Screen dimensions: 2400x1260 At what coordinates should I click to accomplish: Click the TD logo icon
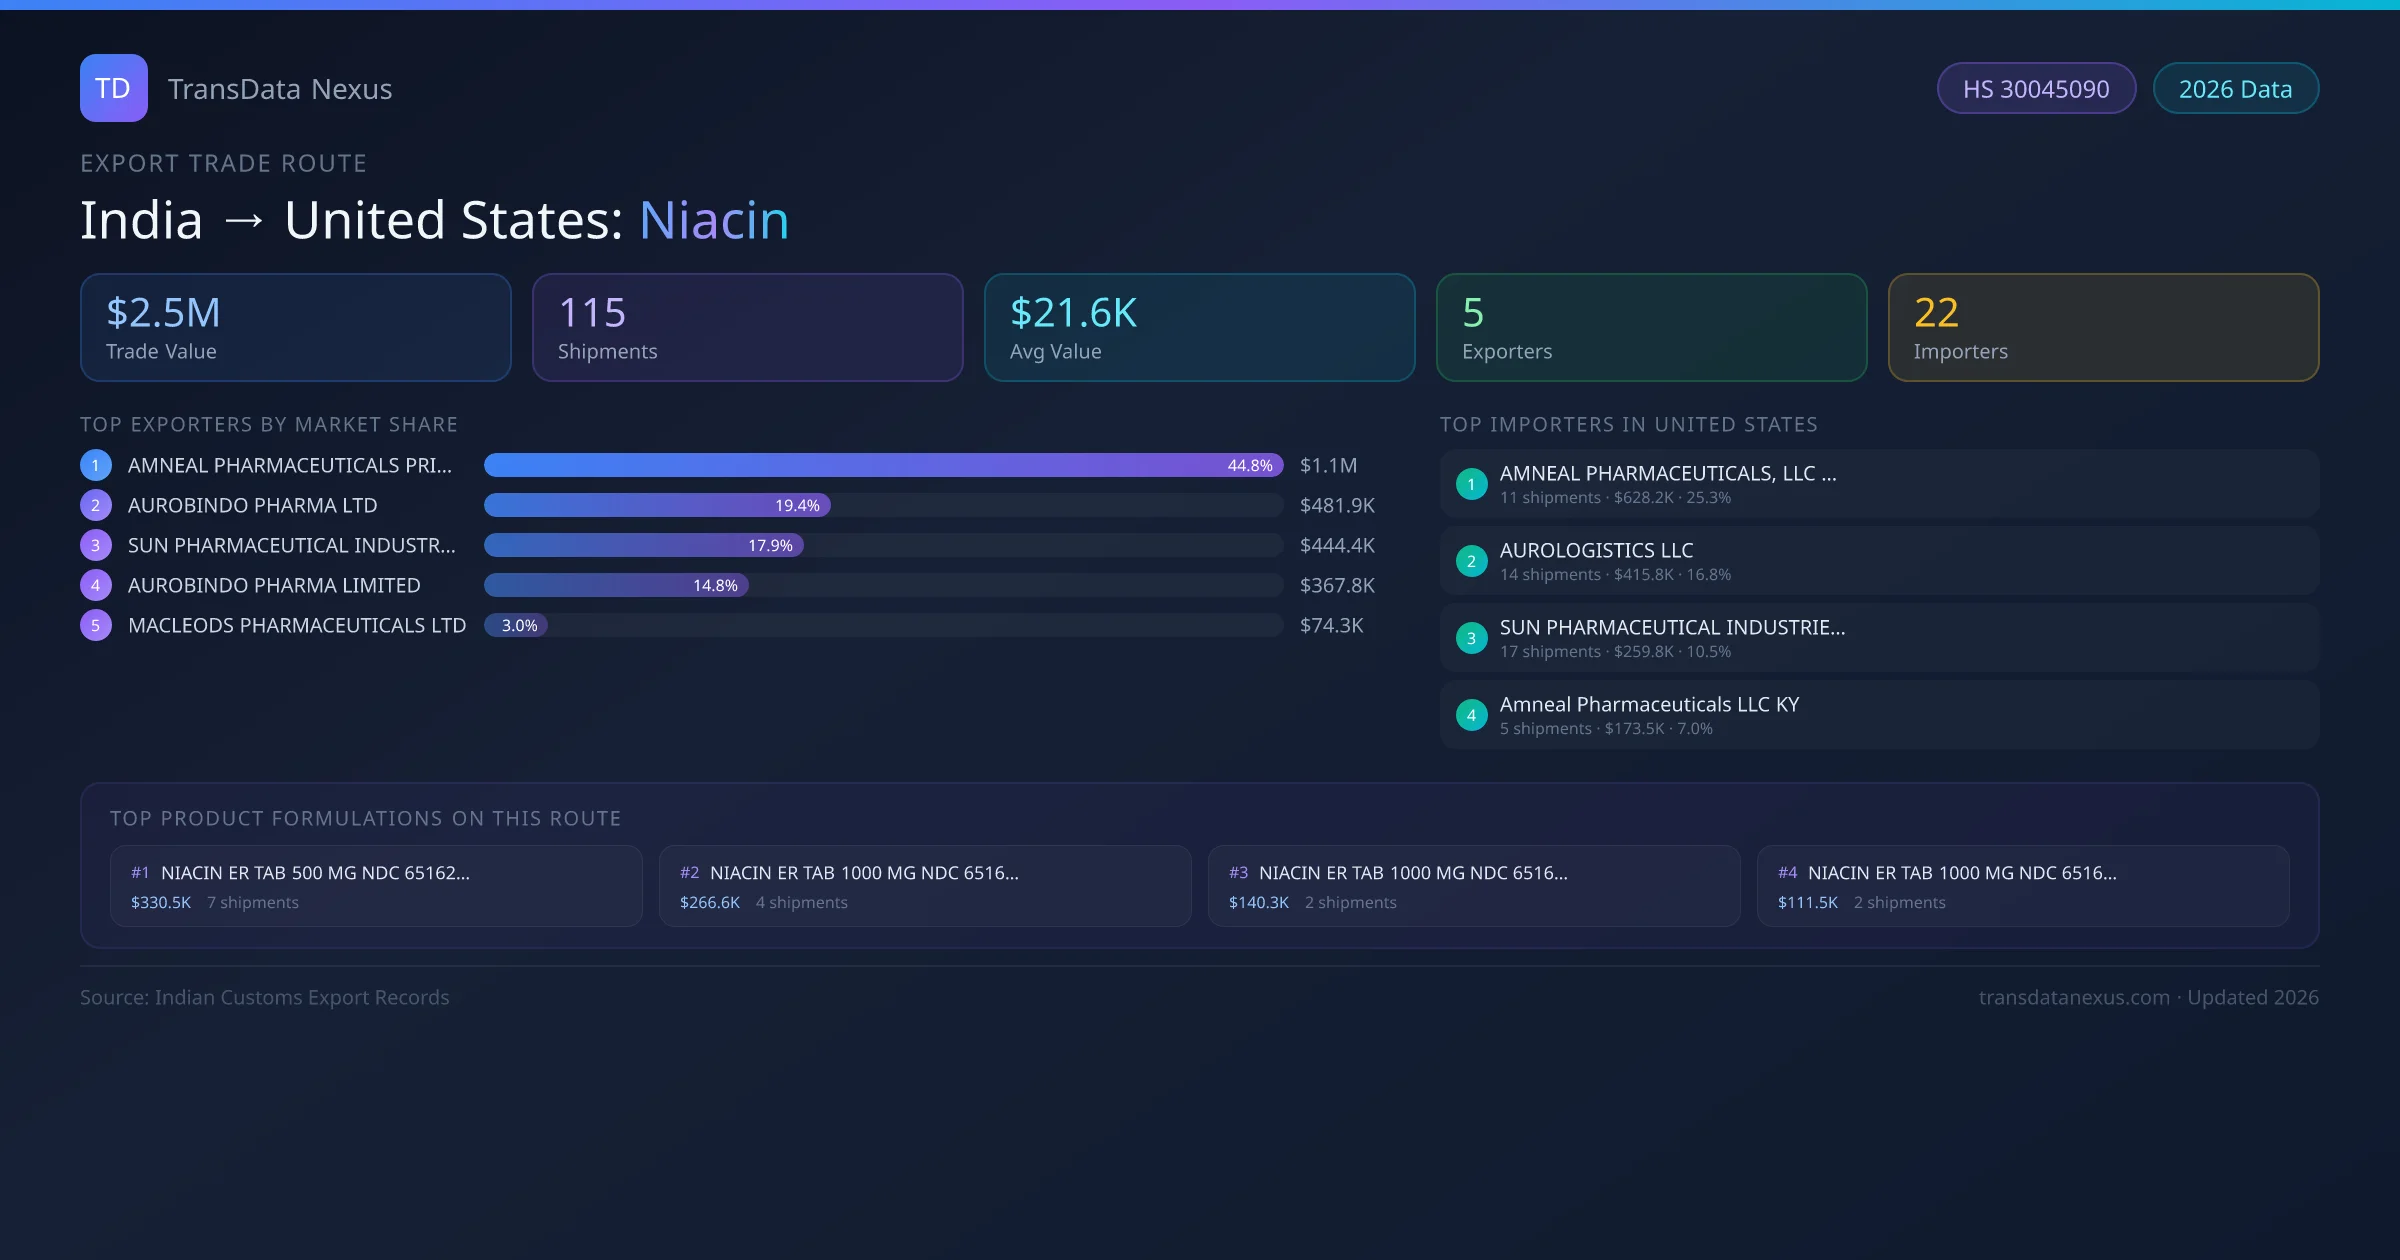113,88
